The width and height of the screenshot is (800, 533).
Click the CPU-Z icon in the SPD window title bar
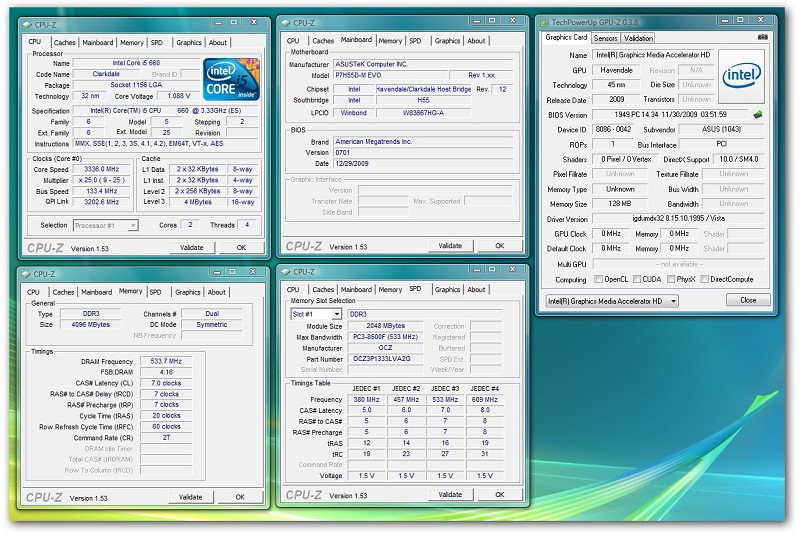pyautogui.click(x=286, y=272)
